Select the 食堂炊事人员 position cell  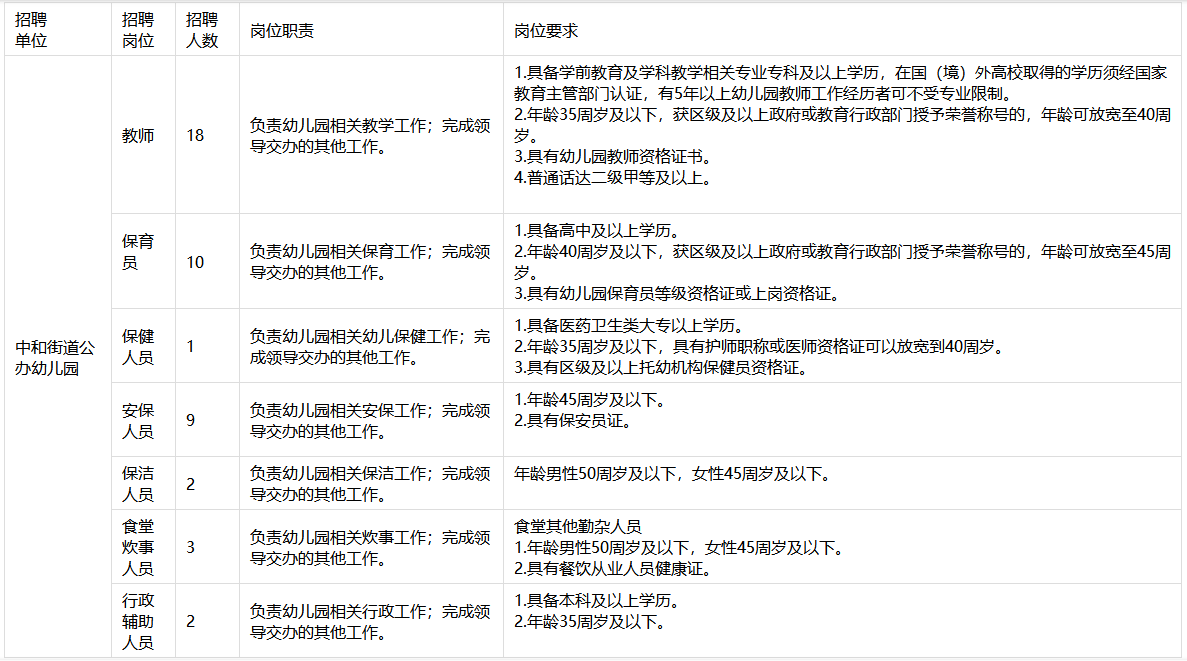138,547
